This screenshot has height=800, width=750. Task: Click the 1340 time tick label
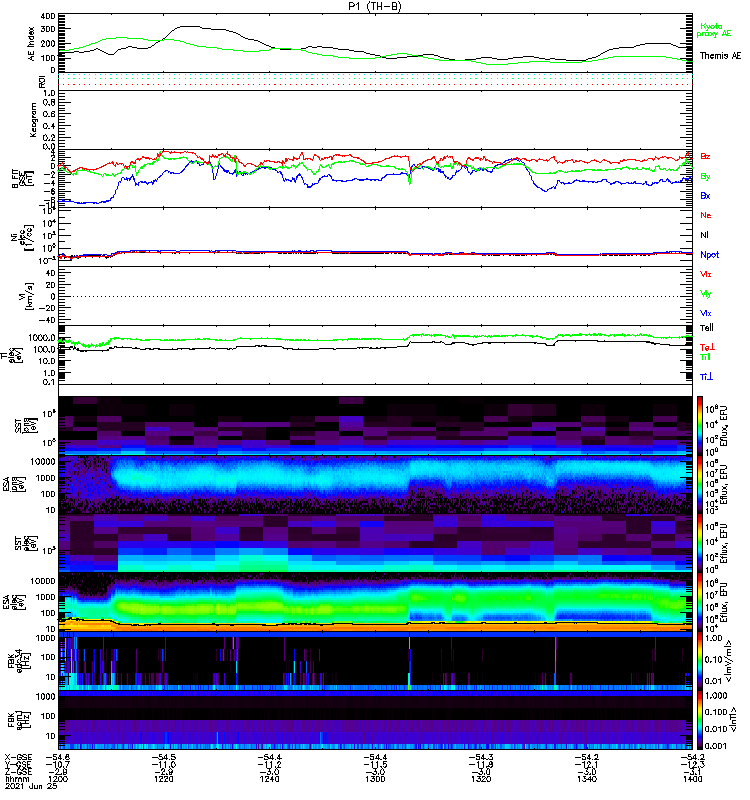[587, 779]
